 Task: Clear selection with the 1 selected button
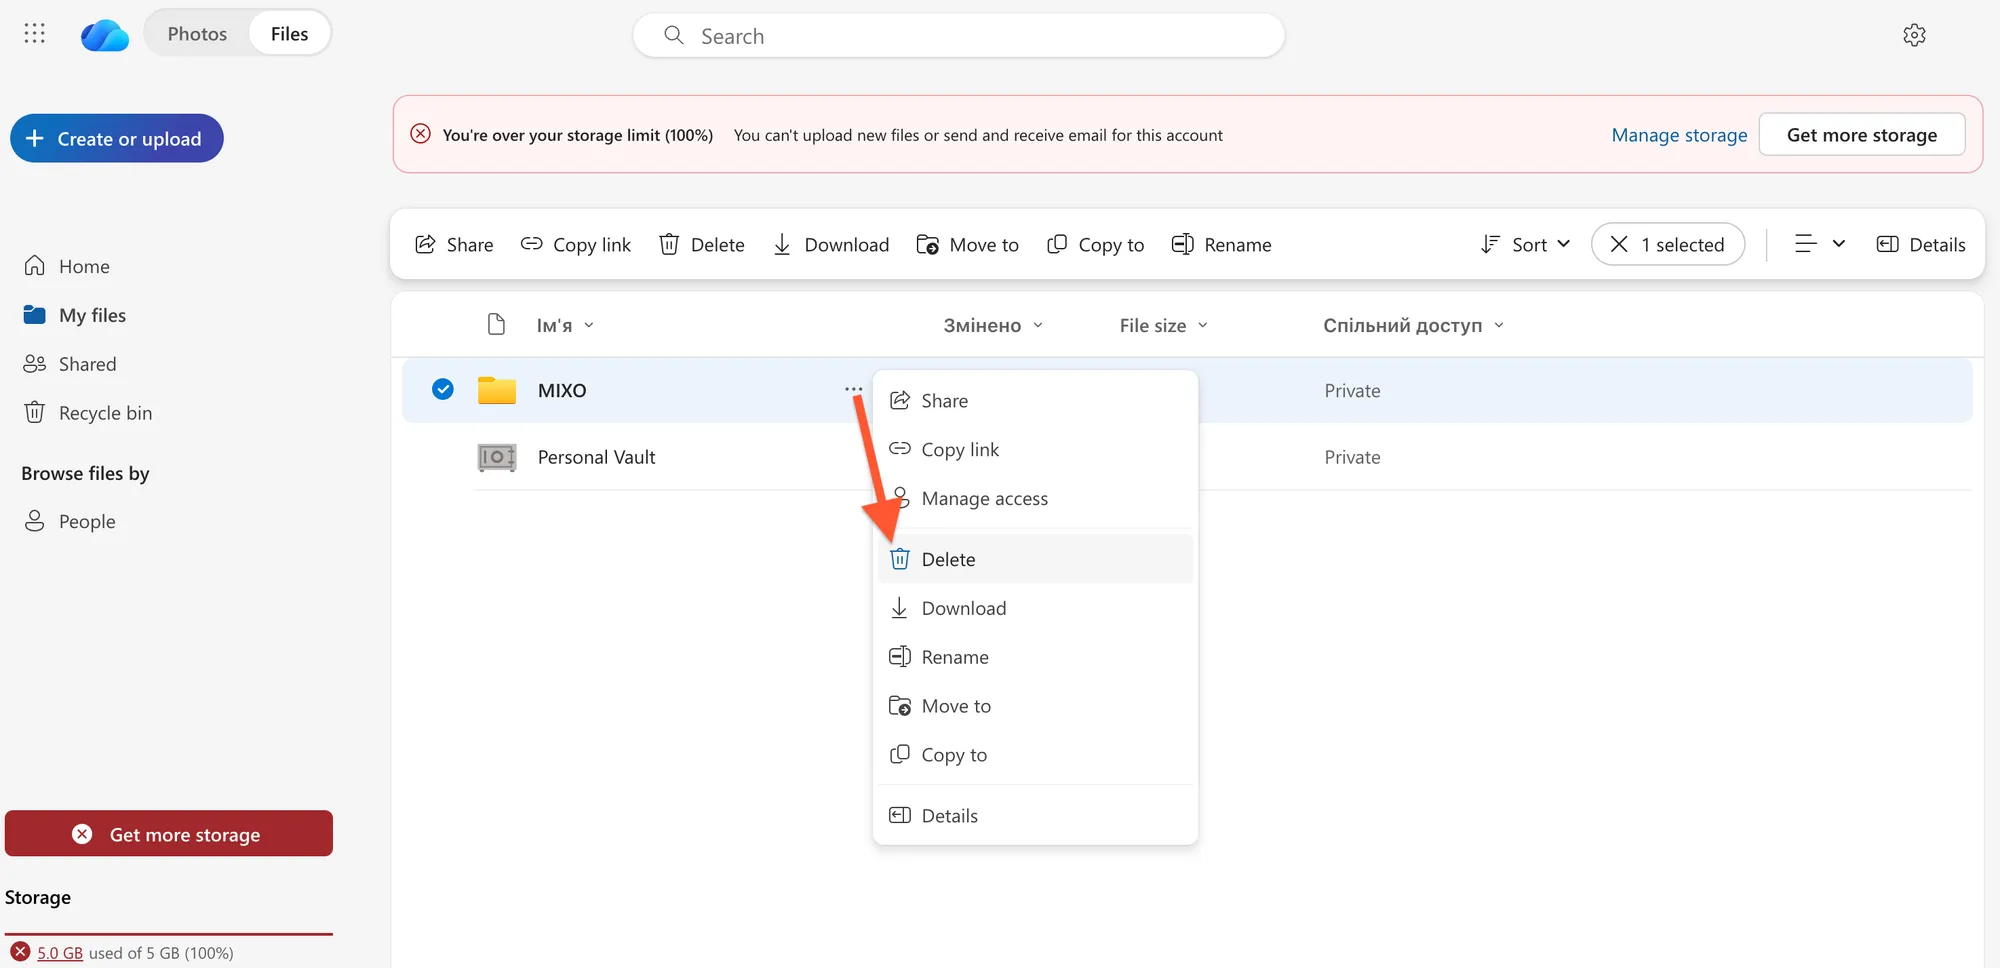1667,244
